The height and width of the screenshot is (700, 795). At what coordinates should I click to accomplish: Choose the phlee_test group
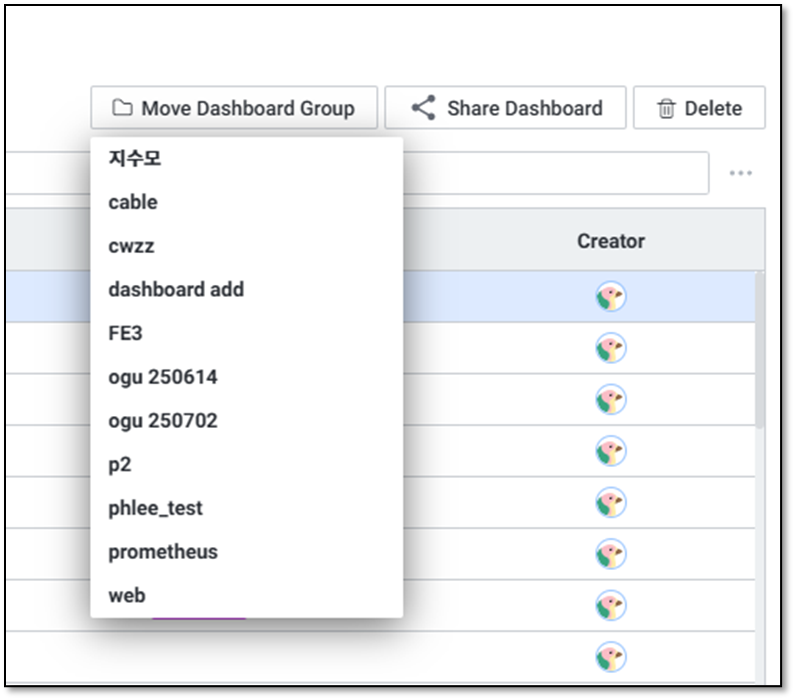155,508
